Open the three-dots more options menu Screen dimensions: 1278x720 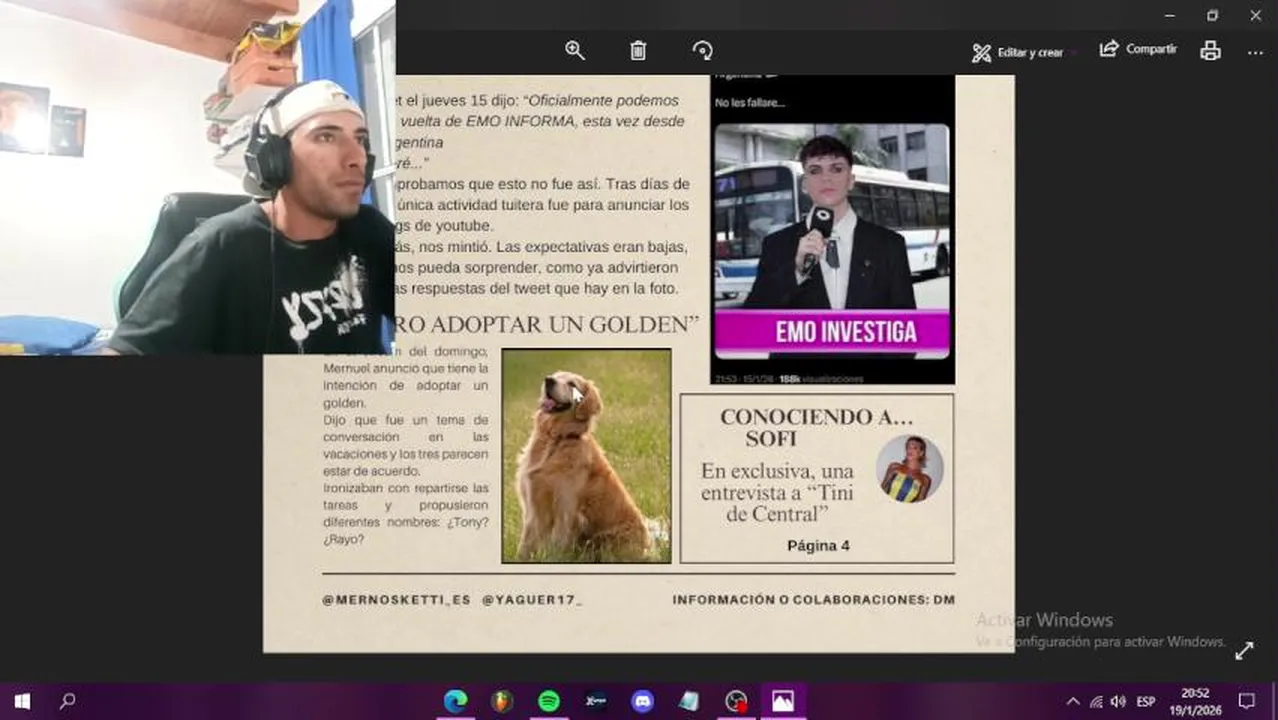(1256, 51)
